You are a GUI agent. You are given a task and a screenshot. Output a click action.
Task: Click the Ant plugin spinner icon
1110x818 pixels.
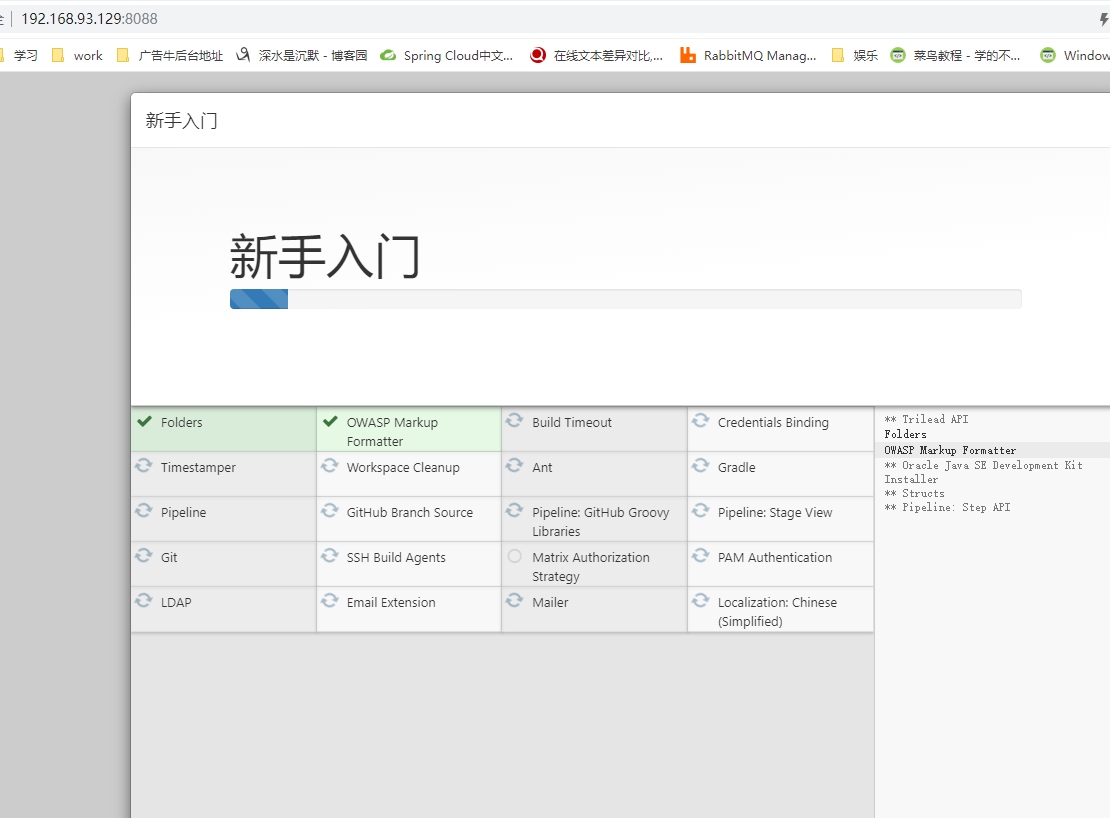click(514, 465)
